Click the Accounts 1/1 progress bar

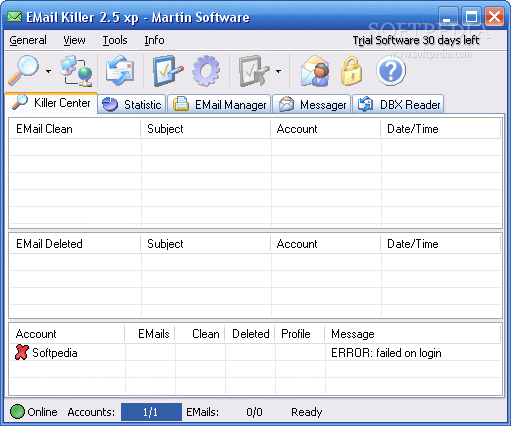pyautogui.click(x=151, y=412)
